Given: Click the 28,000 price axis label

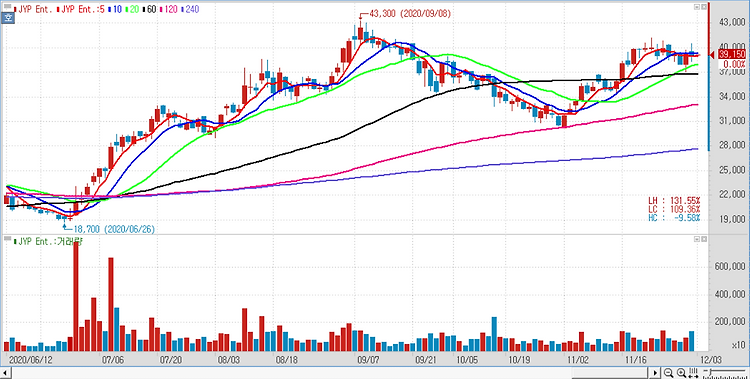Looking at the screenshot, I should pos(732,146).
